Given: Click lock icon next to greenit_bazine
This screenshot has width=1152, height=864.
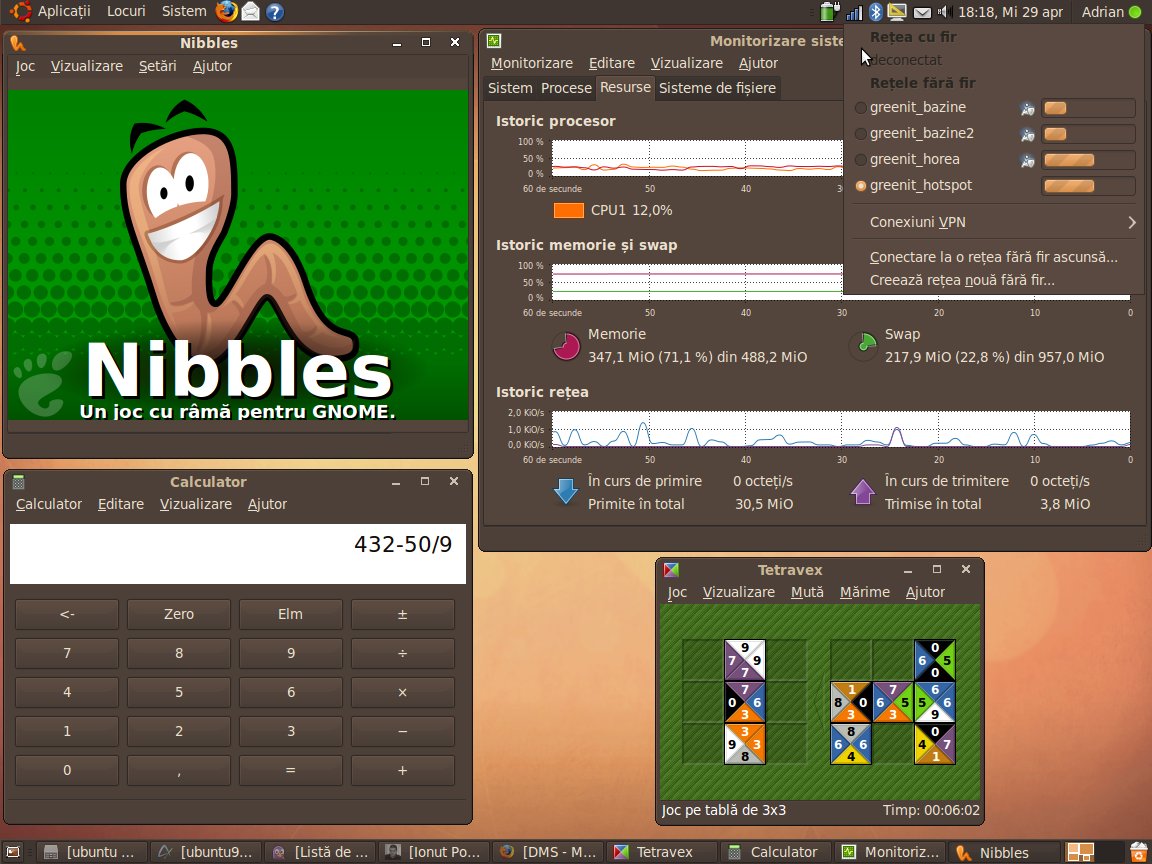Looking at the screenshot, I should pyautogui.click(x=1027, y=109).
